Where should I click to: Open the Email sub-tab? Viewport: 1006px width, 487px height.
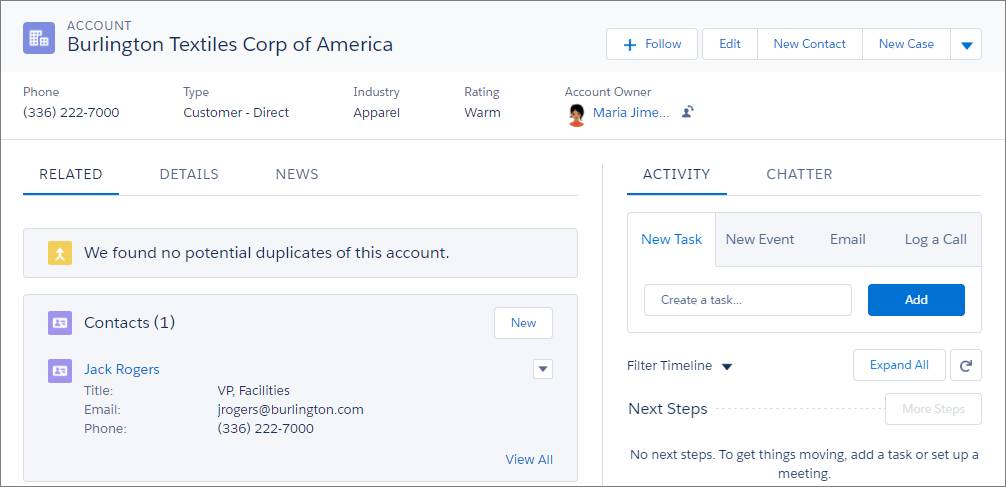pos(848,239)
